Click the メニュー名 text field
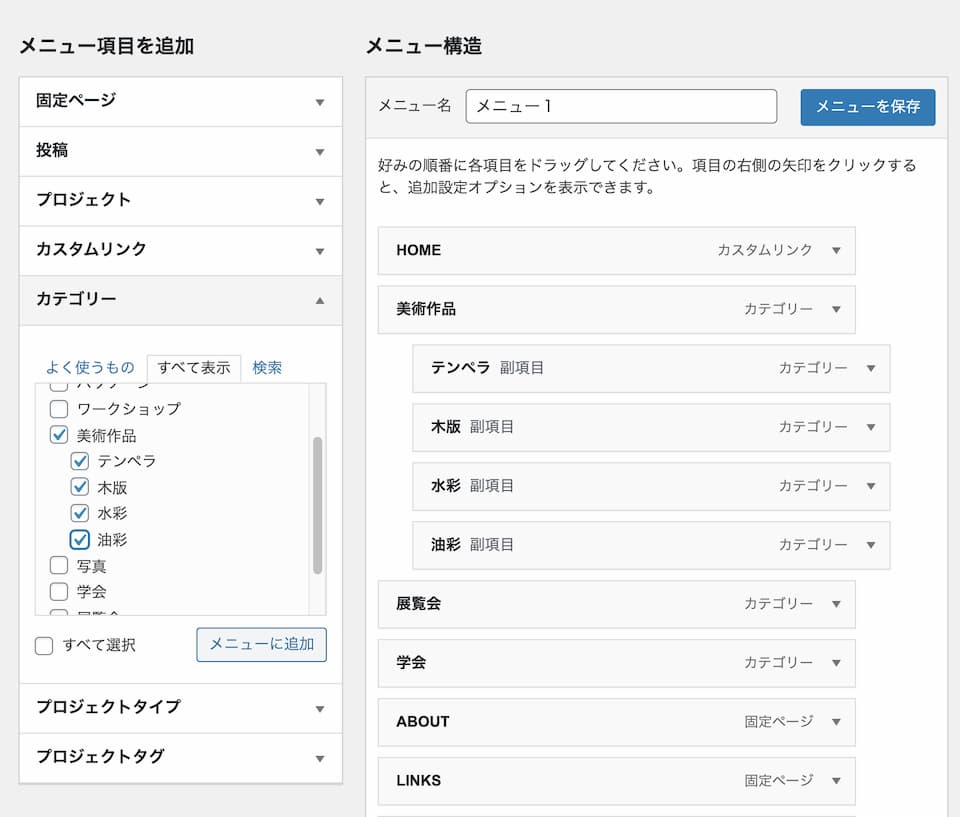Screen dimensions: 960x817 [621, 107]
